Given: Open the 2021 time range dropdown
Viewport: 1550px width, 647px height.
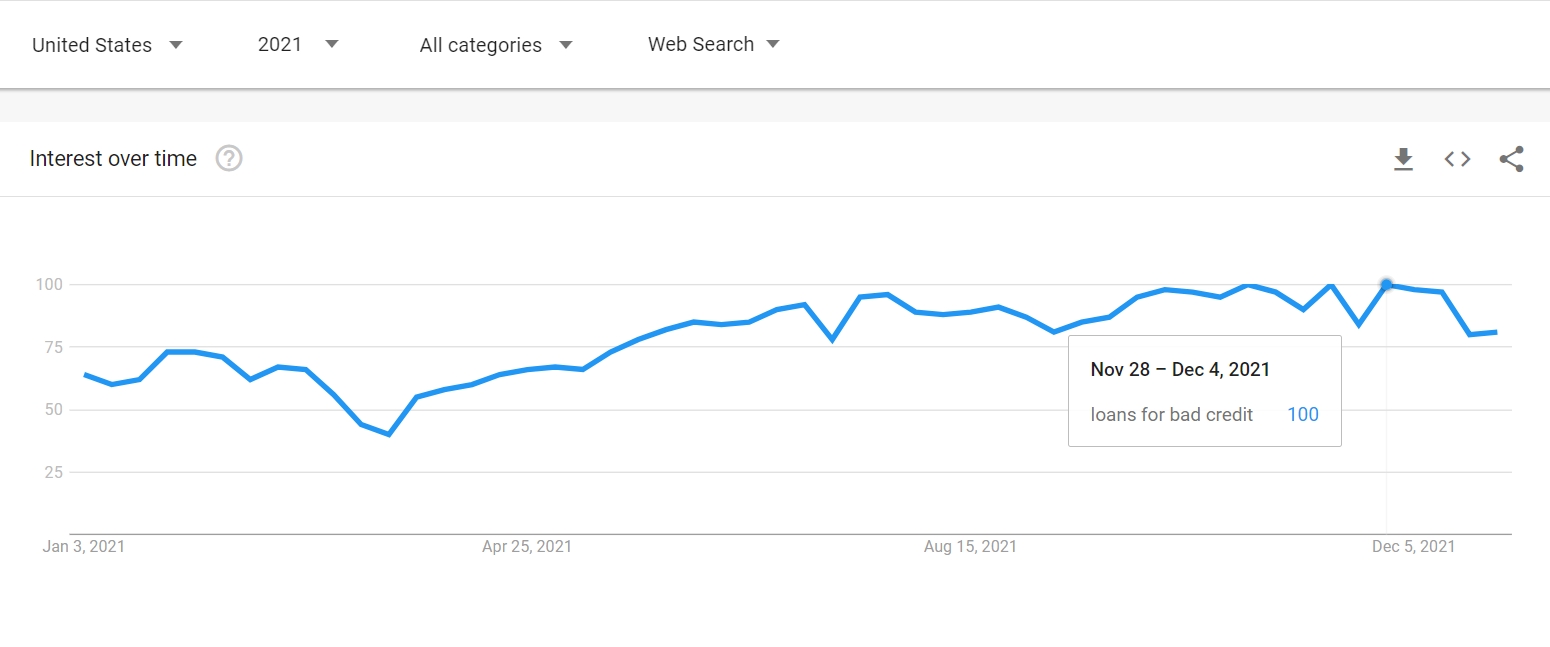Looking at the screenshot, I should (298, 45).
